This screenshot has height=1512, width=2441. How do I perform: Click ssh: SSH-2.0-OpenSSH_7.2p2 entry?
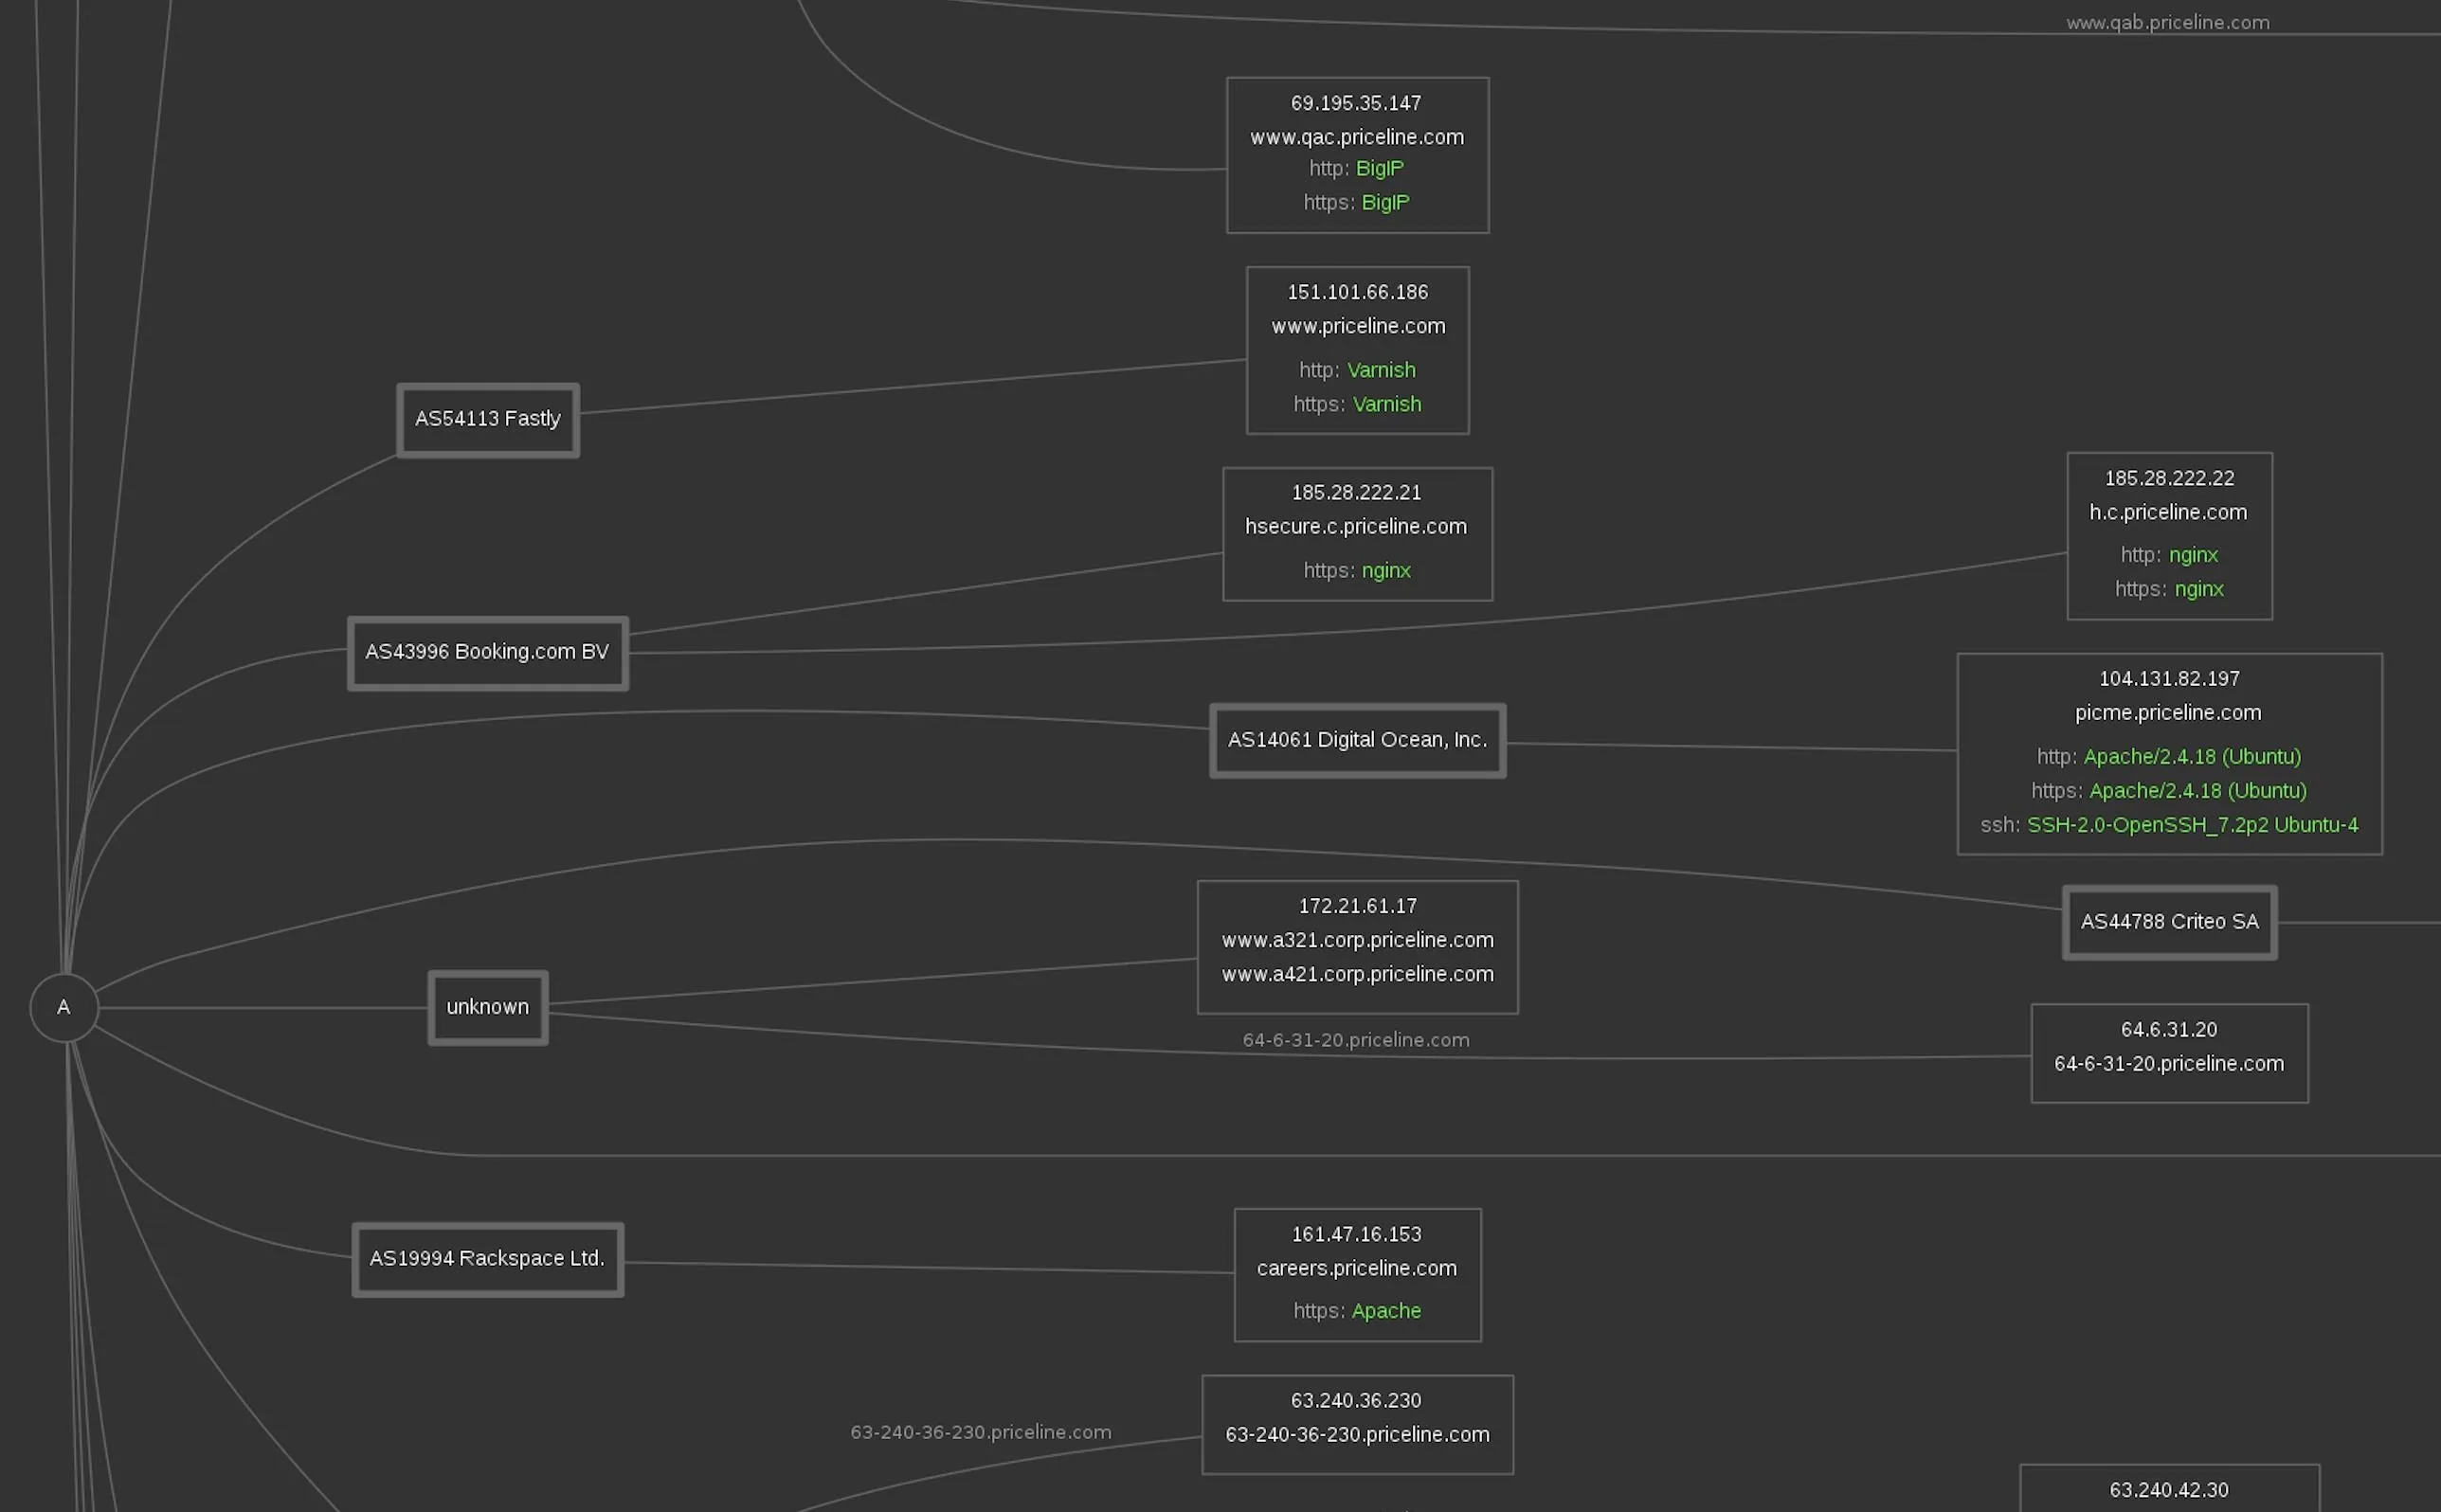point(2169,825)
